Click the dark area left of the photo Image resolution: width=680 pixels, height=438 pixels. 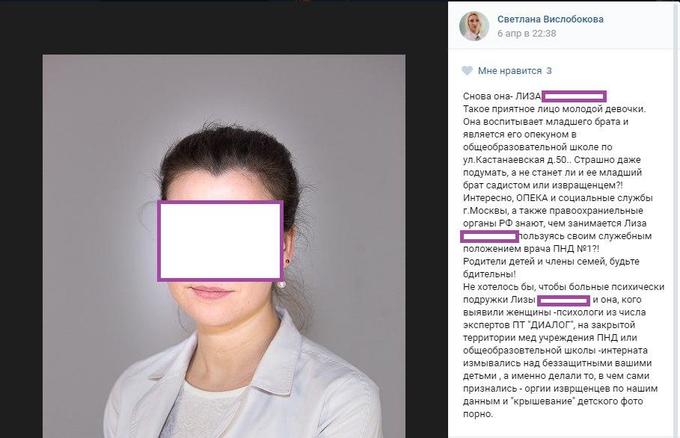(21, 243)
